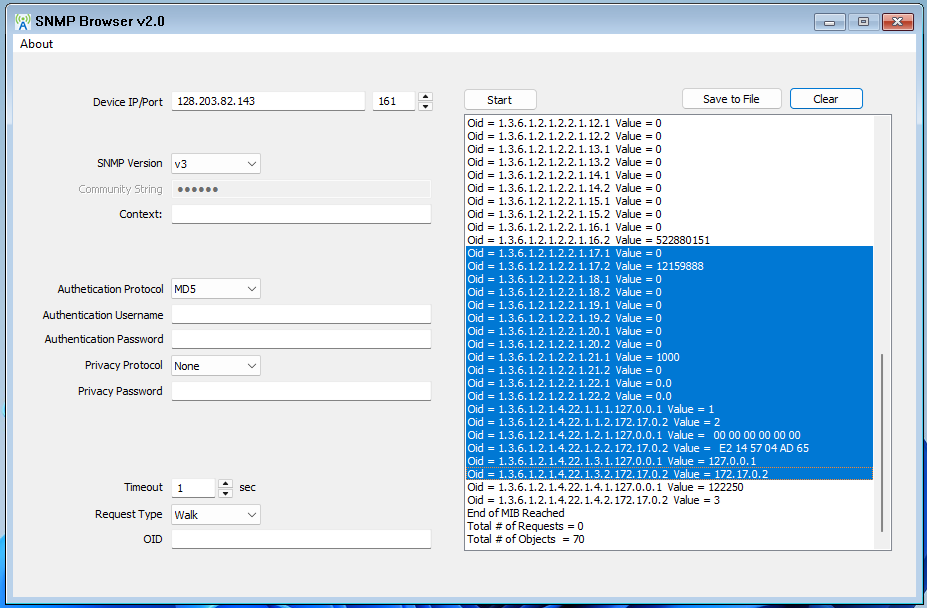Start the SNMP request
The image size is (927, 608).
click(x=499, y=99)
